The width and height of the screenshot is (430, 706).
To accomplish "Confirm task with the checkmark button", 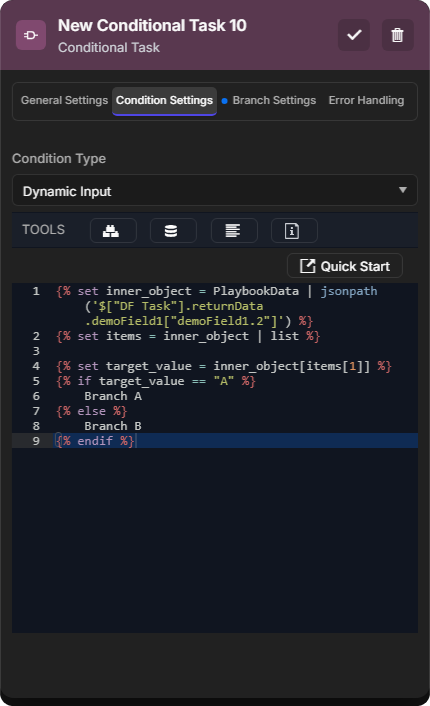I will (354, 35).
